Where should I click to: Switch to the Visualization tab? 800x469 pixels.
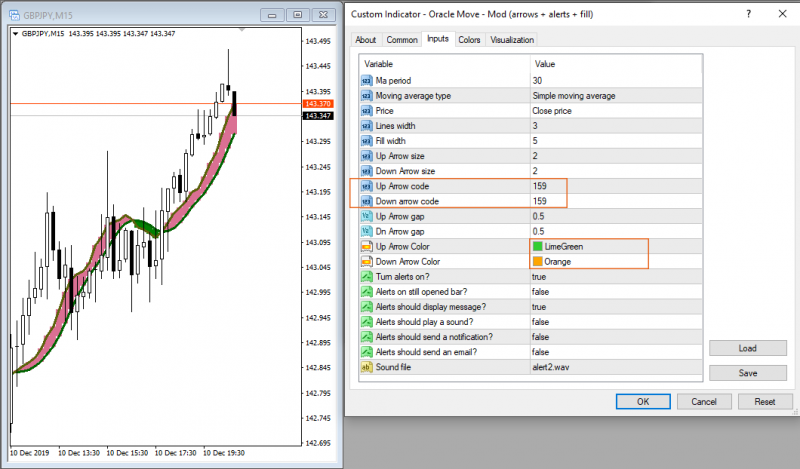(x=512, y=40)
